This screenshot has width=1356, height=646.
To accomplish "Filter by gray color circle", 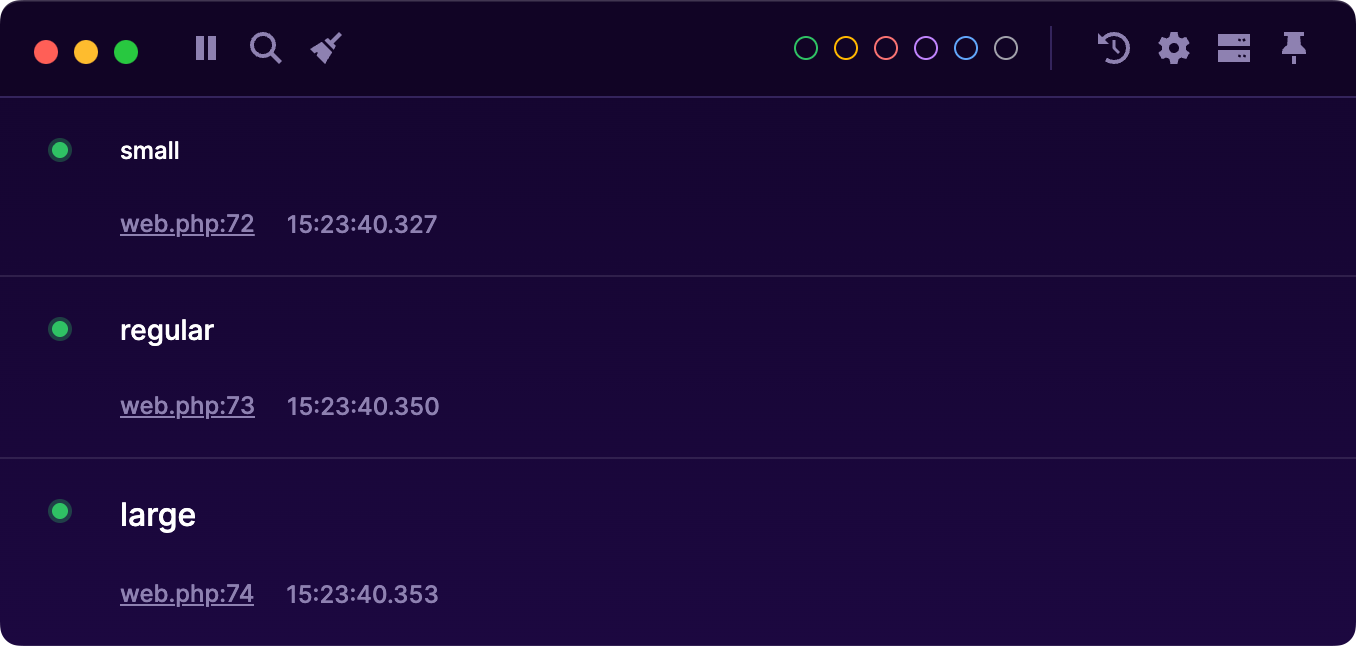I will (x=1006, y=48).
